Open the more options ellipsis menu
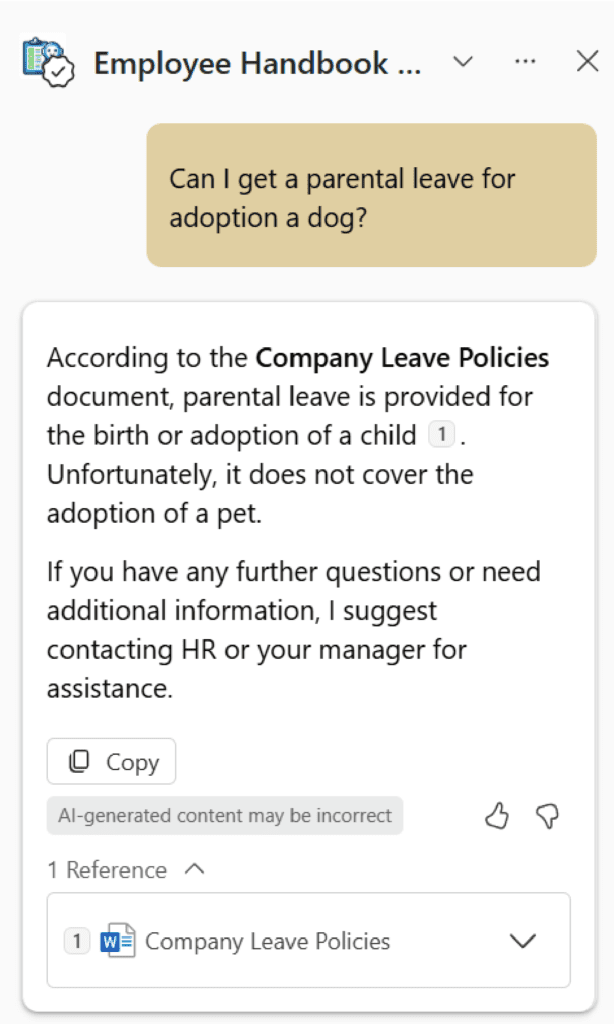 525,62
